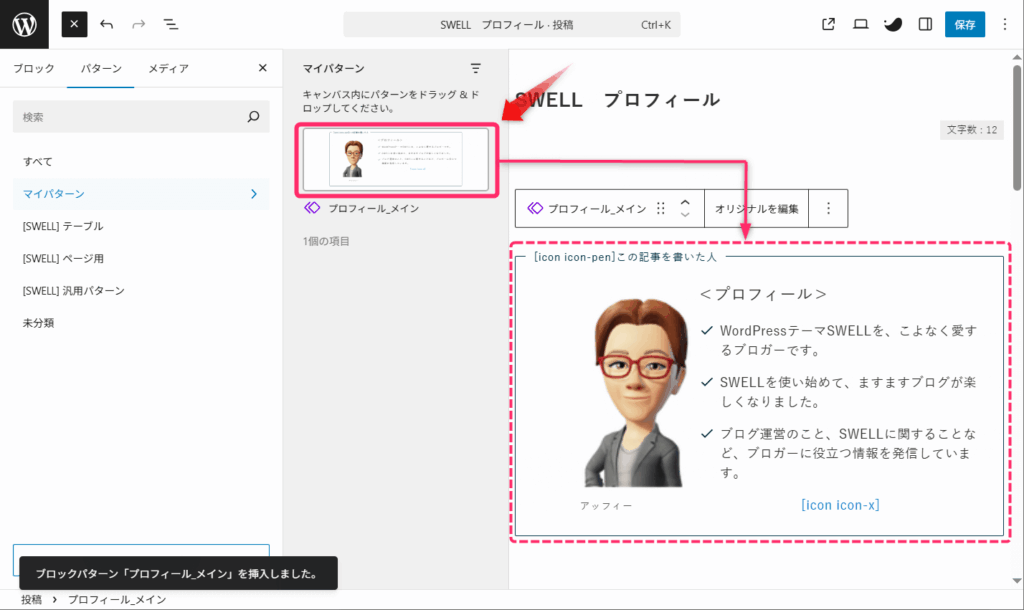Screen dimensions: 1024x610
Task: Click 投稿 in the breadcrumb
Action: [x=31, y=600]
